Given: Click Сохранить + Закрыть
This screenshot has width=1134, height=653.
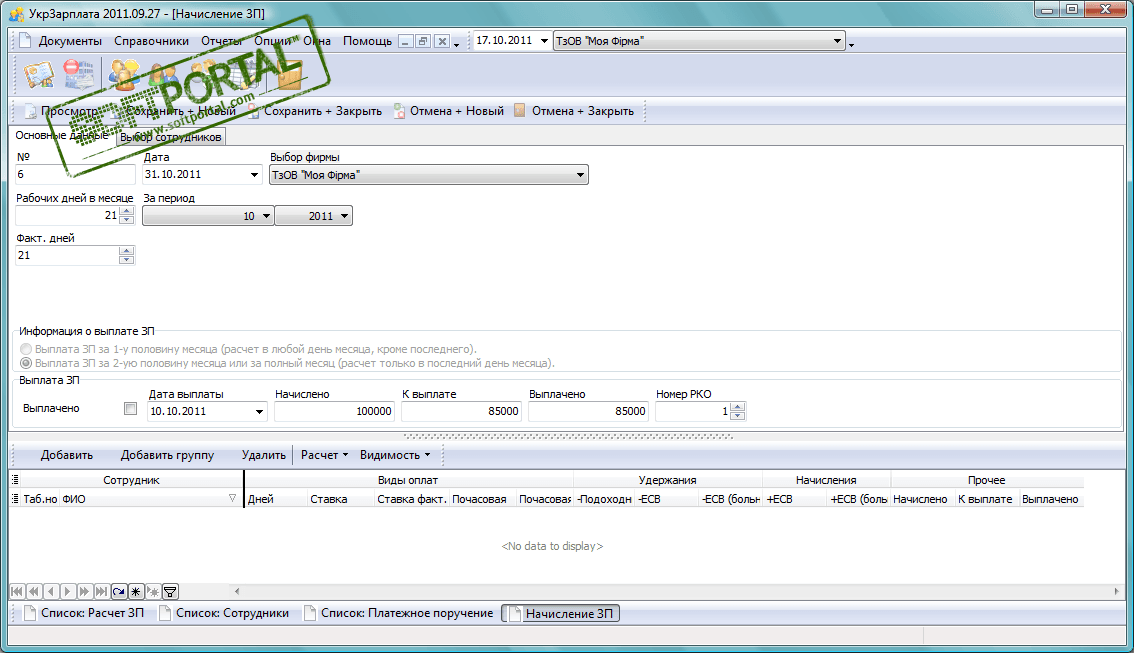Looking at the screenshot, I should click(x=315, y=111).
